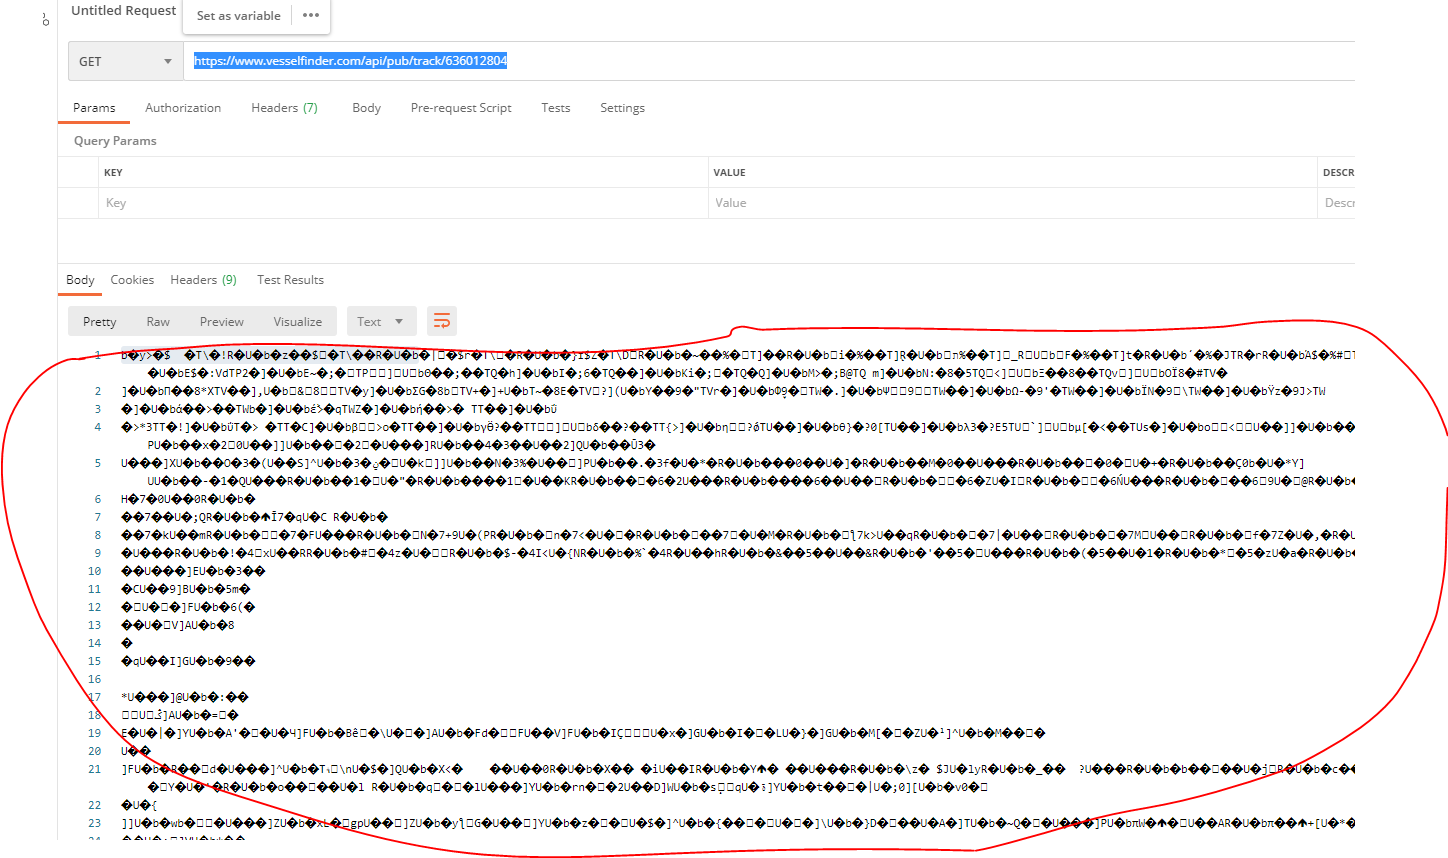Click the Untitled Request title
Image resolution: width=1448 pixels, height=858 pixels.
(x=124, y=10)
